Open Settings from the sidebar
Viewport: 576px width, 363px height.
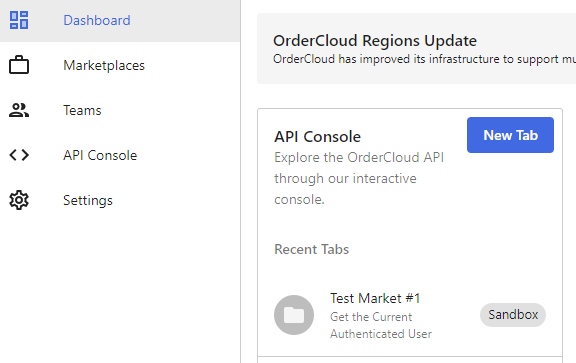click(120, 200)
